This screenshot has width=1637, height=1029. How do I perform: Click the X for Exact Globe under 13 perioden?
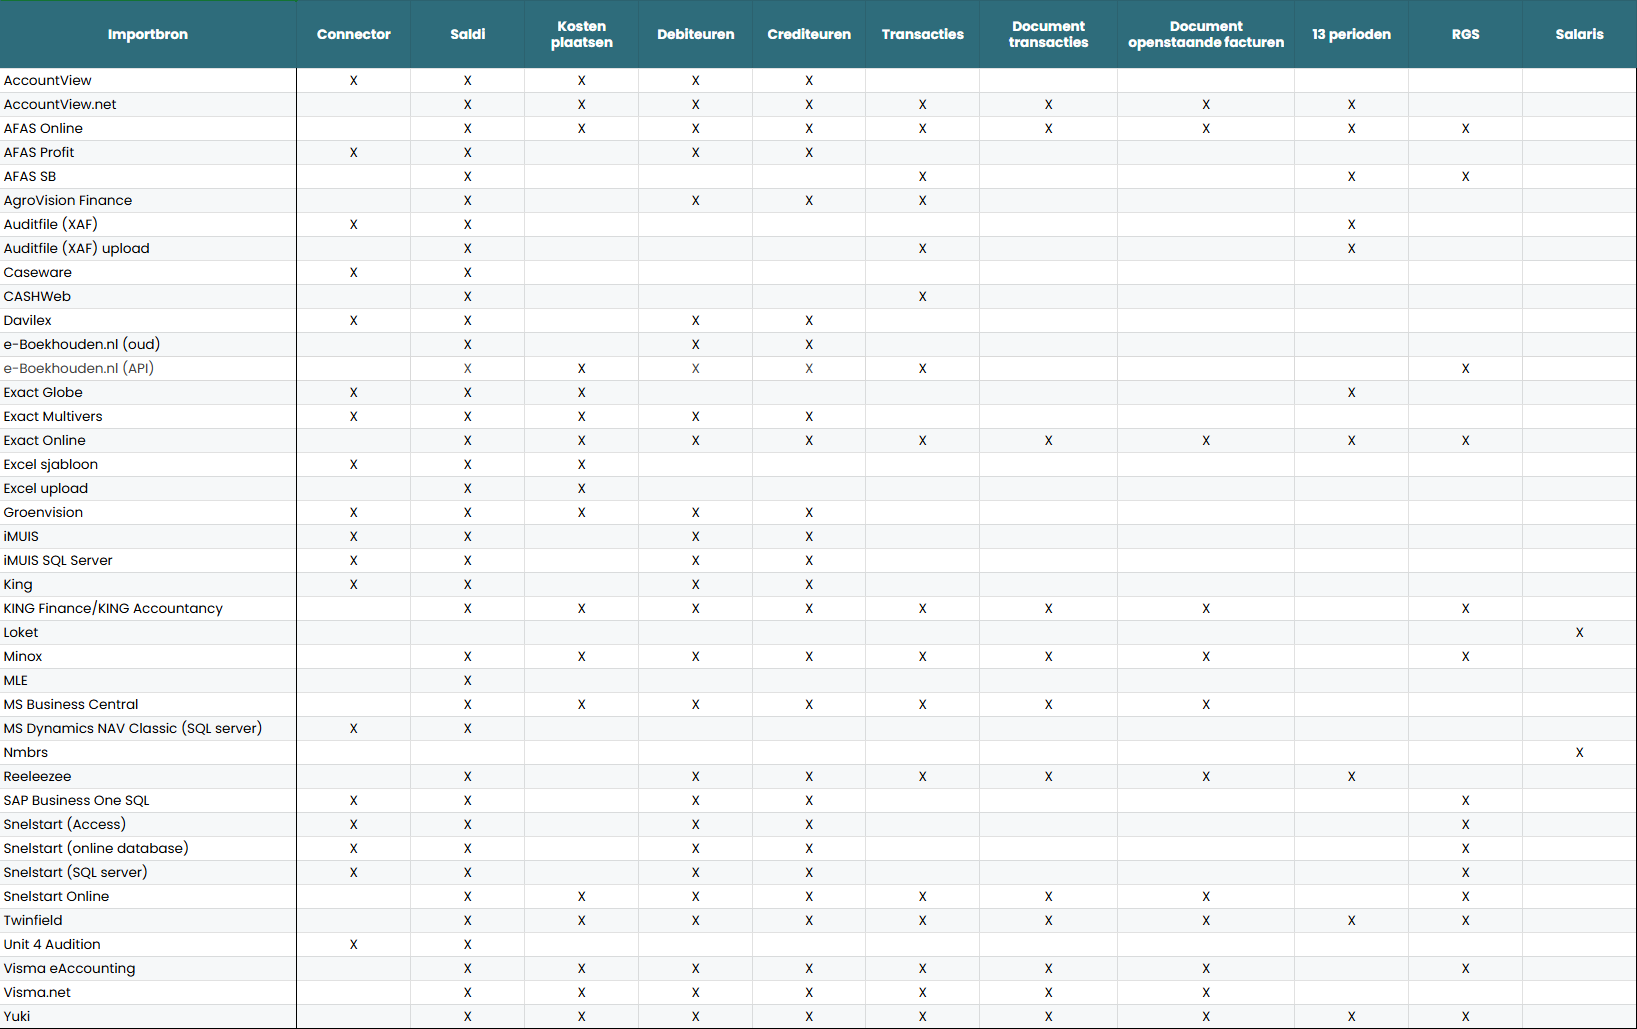1351,393
